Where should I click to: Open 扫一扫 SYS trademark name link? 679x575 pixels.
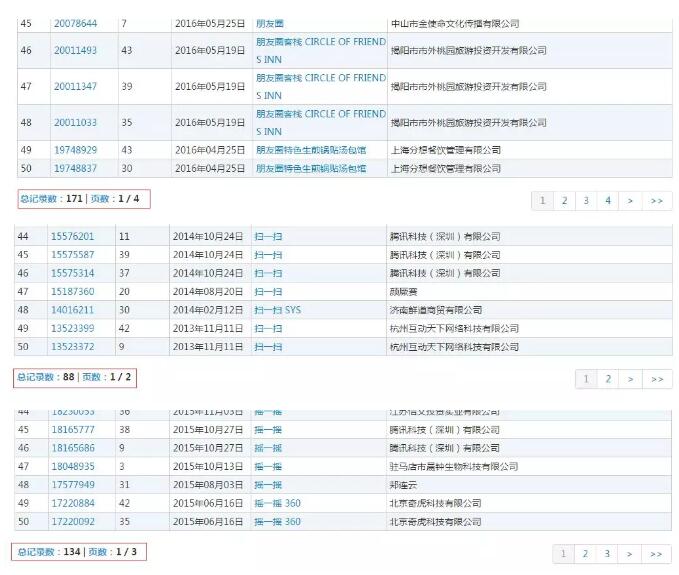coord(278,310)
